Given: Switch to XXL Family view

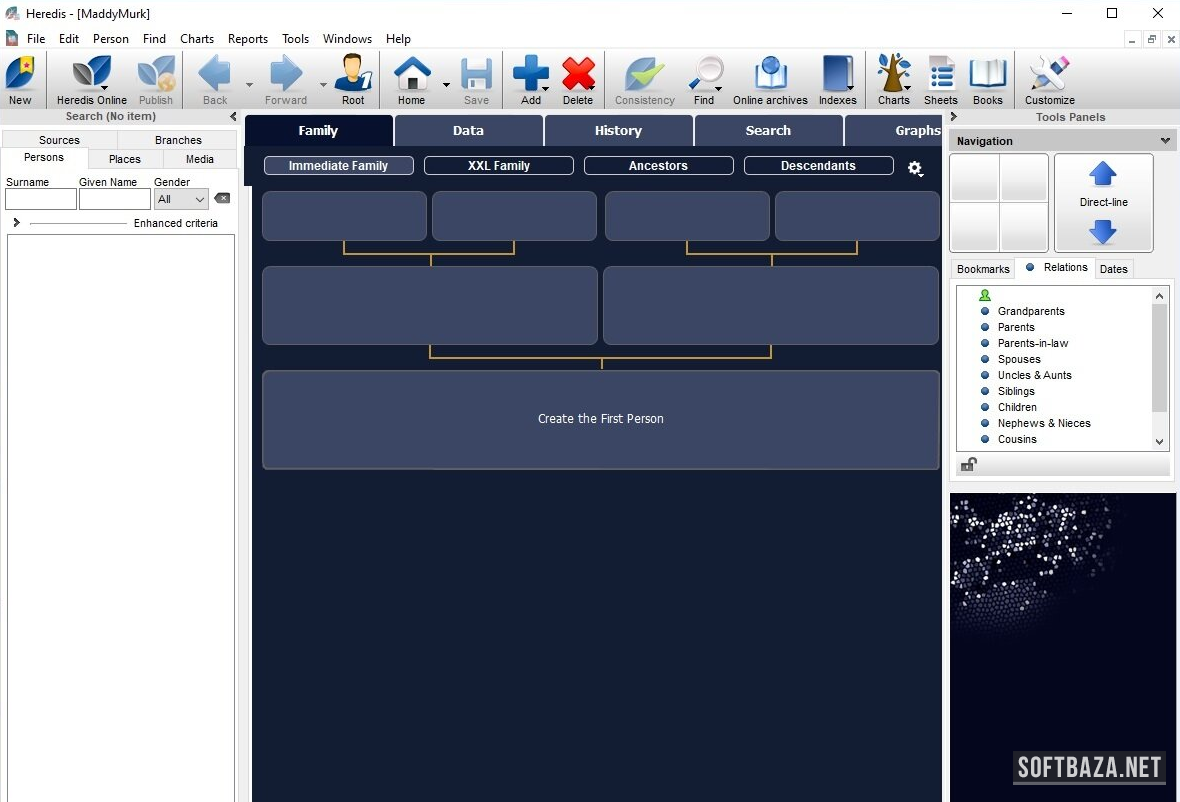Looking at the screenshot, I should (498, 166).
